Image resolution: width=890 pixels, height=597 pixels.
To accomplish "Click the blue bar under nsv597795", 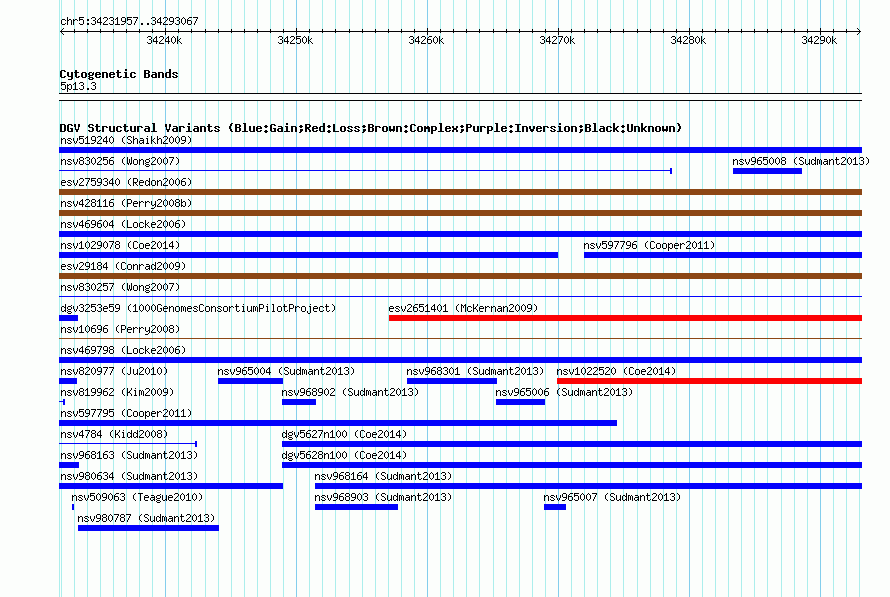I will tap(338, 423).
